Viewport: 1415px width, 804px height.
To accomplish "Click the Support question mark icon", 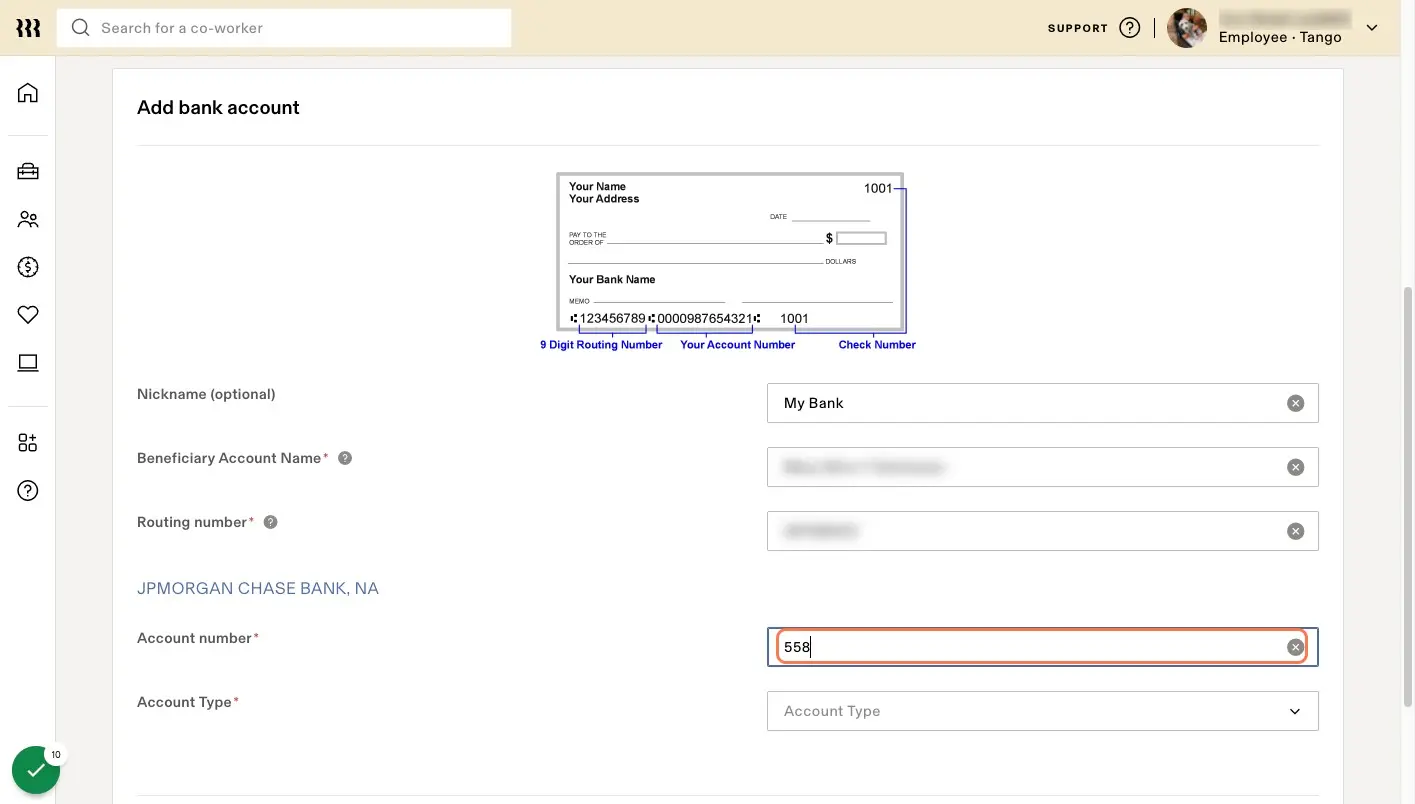I will click(1130, 28).
